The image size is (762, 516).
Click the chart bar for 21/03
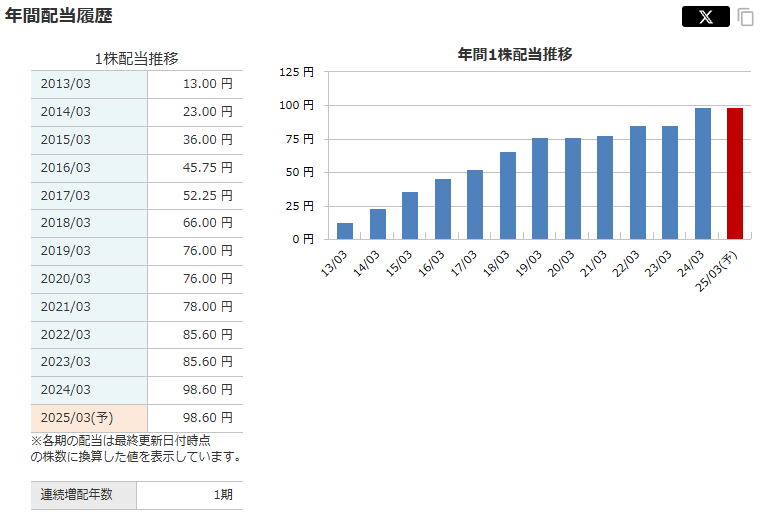(605, 188)
